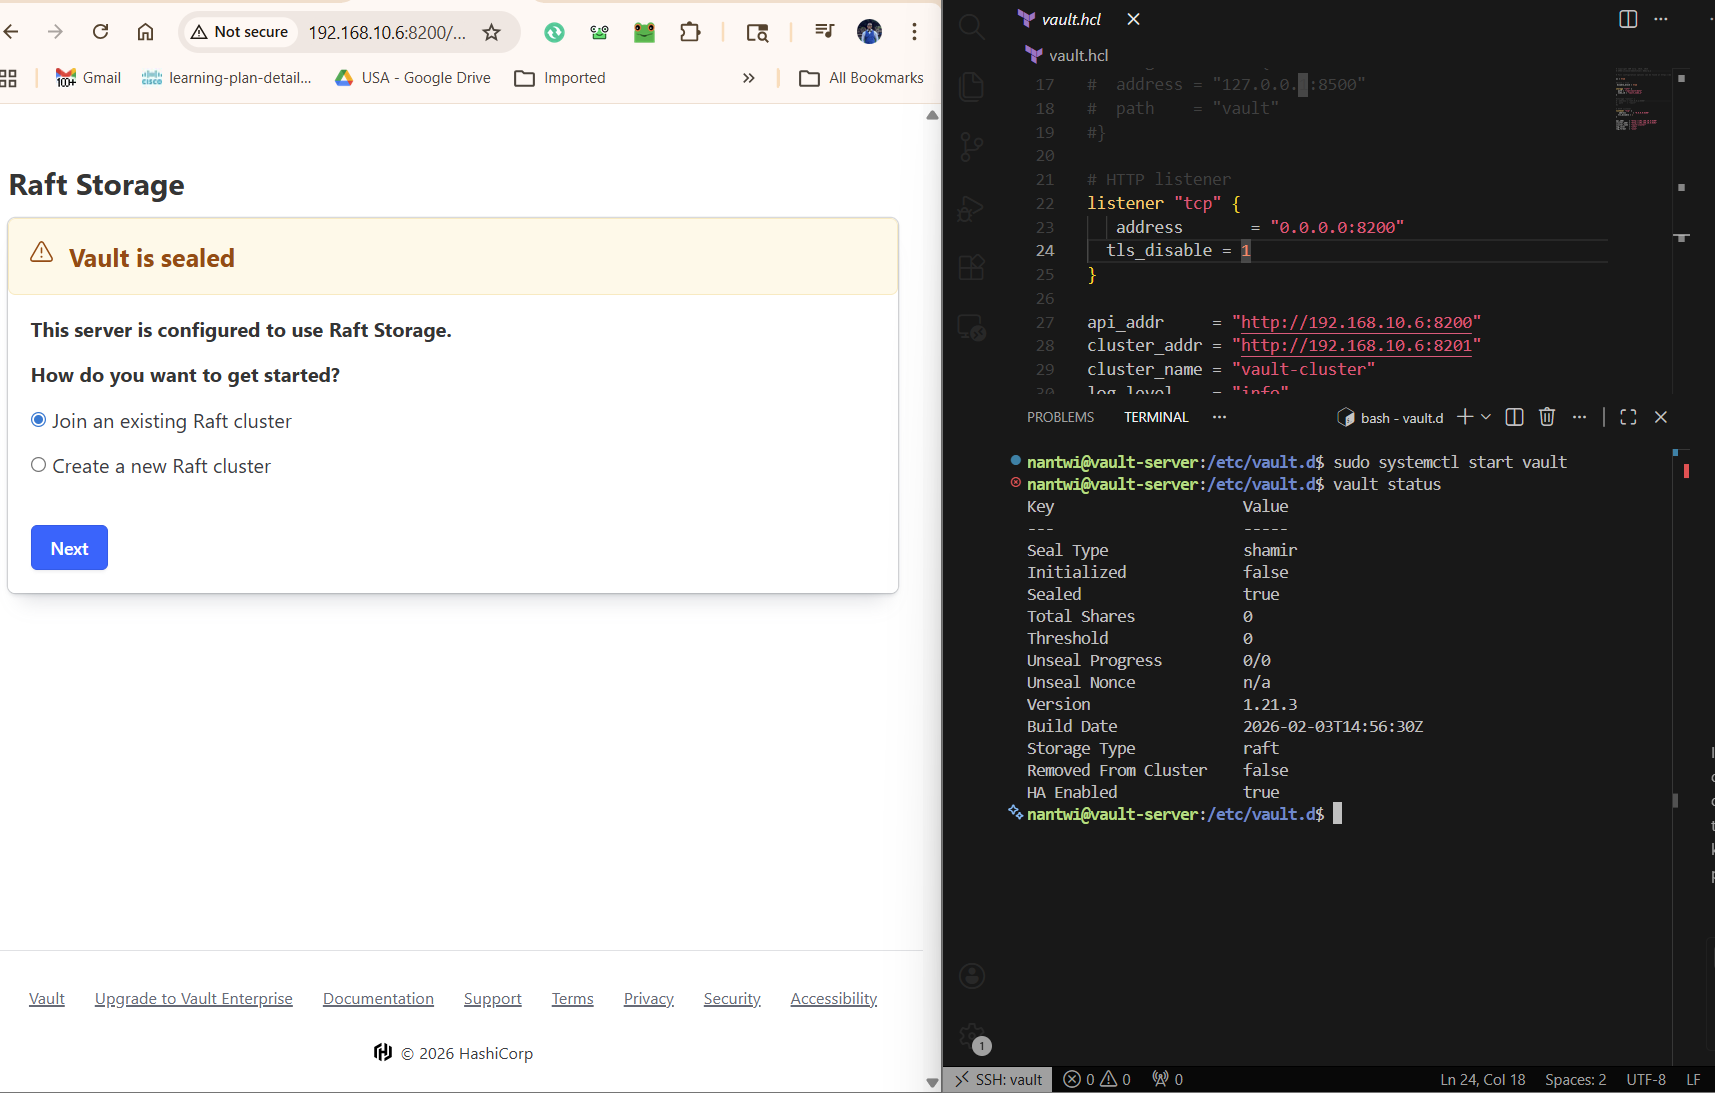Click the SSH: vault remote indicator
Screen dimensions: 1715x1093
click(998, 1080)
